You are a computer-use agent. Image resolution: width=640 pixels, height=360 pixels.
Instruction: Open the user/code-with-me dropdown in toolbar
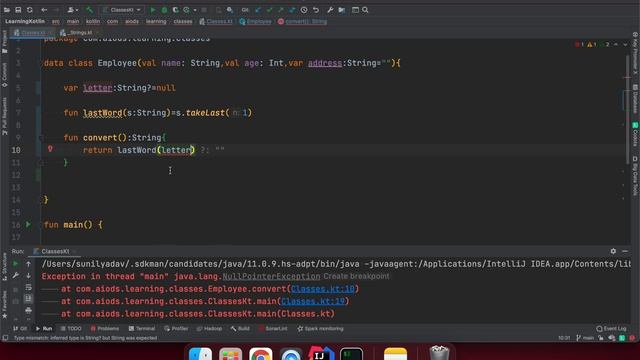(x=73, y=10)
